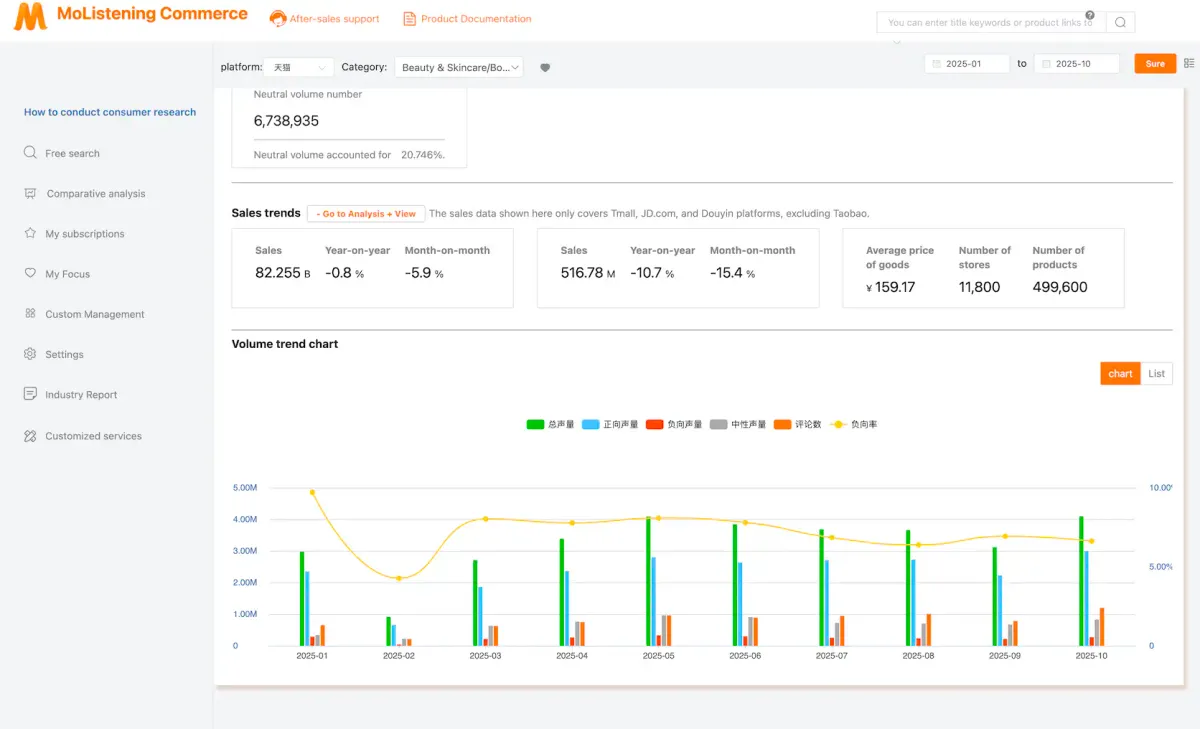The width and height of the screenshot is (1200, 729).
Task: Select the Comparative analysis icon
Action: pos(30,193)
